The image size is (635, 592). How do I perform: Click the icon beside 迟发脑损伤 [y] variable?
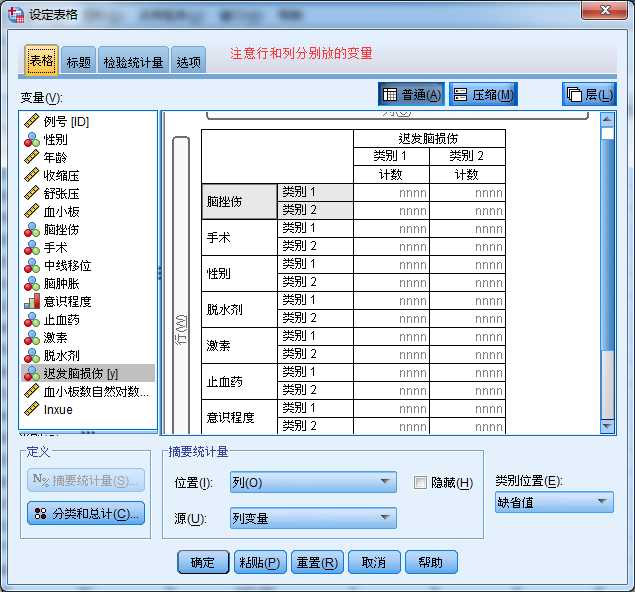pyautogui.click(x=32, y=373)
